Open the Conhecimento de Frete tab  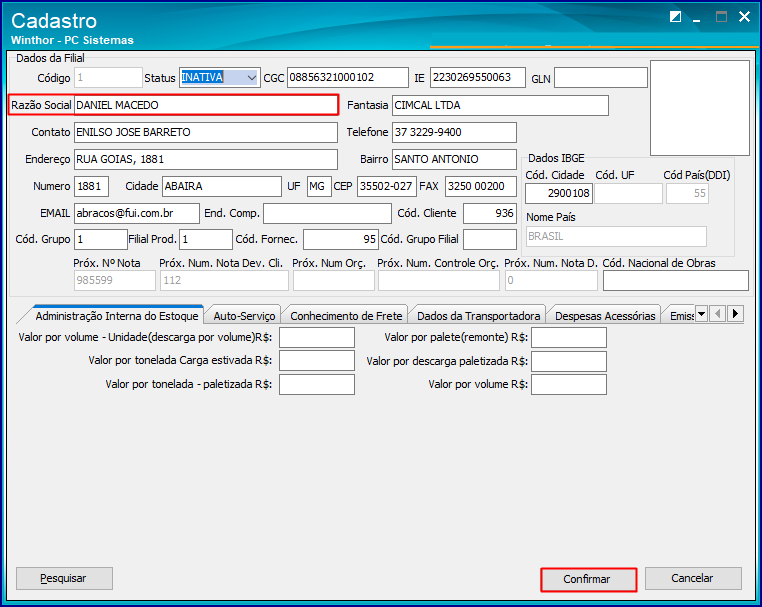(x=346, y=316)
